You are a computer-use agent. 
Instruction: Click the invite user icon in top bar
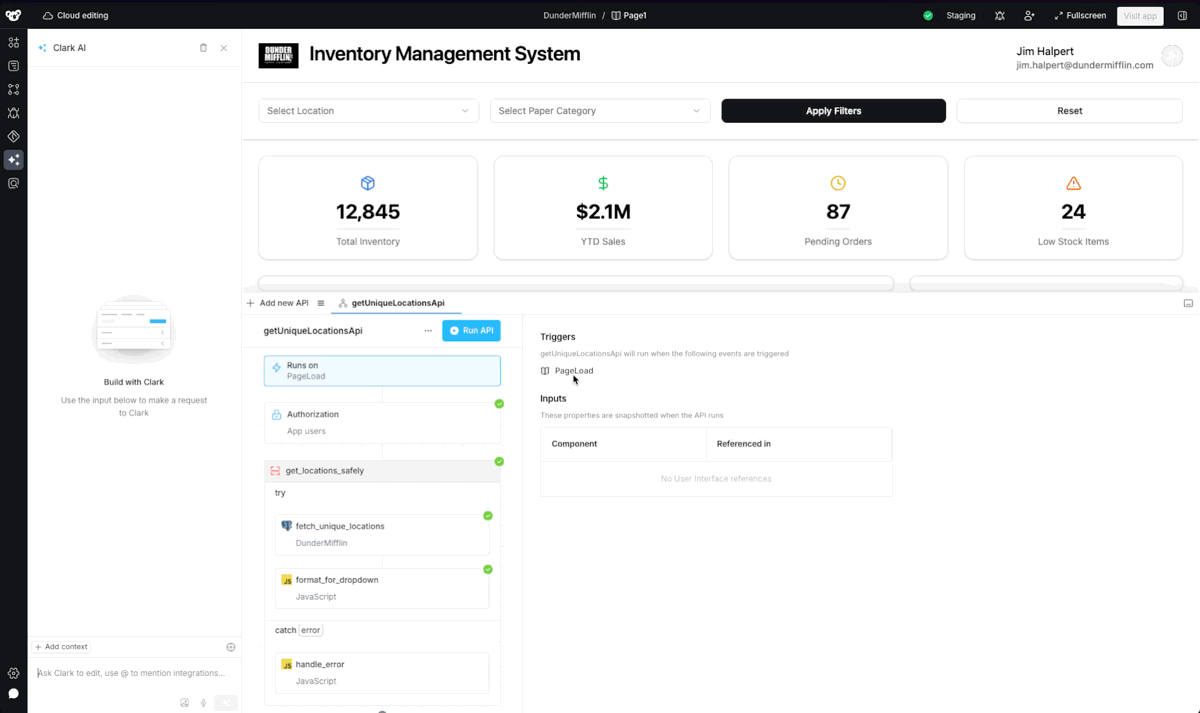coord(1029,16)
